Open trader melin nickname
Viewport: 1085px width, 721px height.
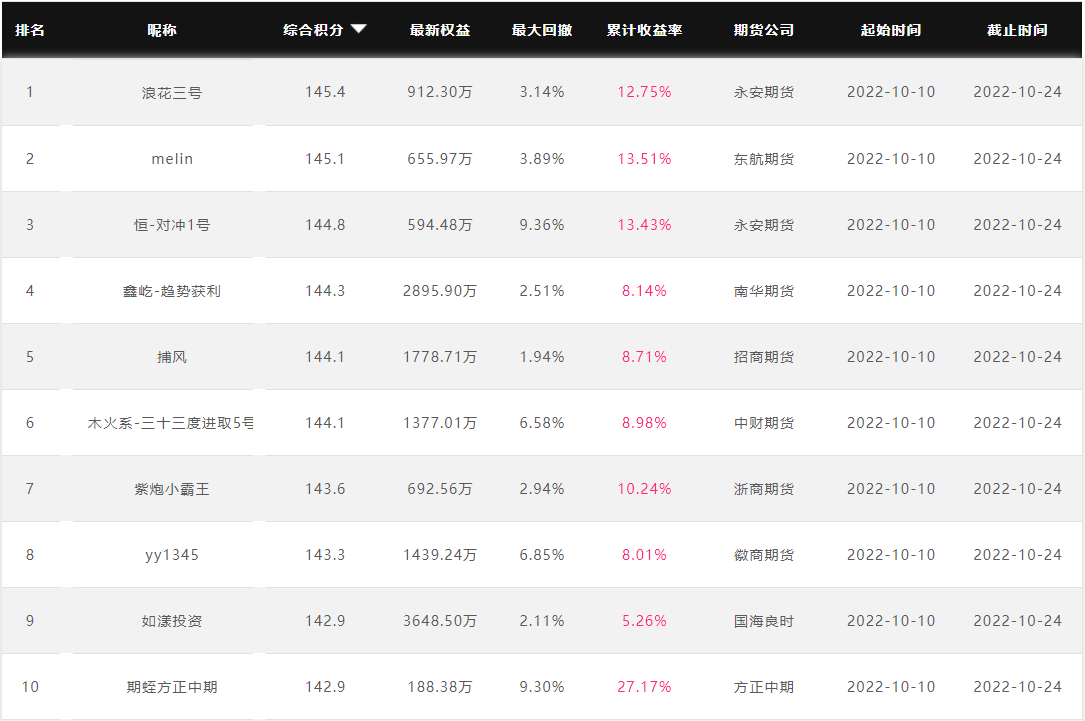coord(172,159)
